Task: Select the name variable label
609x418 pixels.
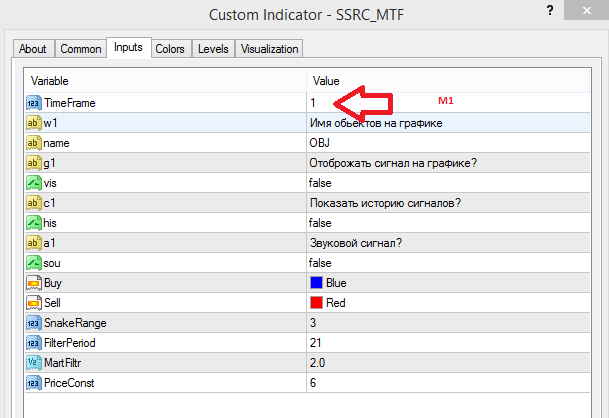Action: coord(56,143)
